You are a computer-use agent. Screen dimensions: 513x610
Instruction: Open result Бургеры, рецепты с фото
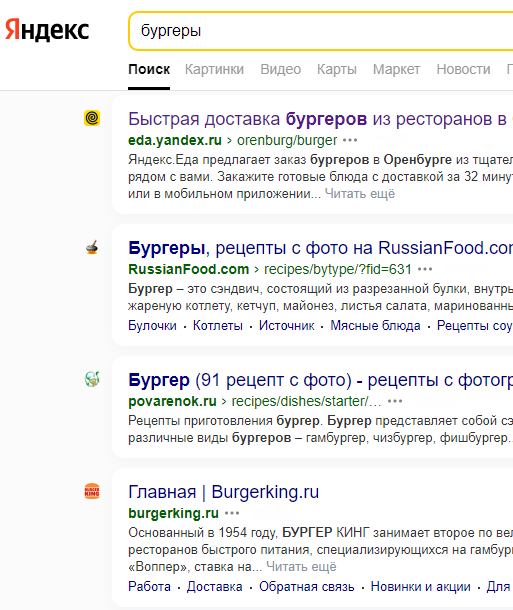pyautogui.click(x=320, y=248)
